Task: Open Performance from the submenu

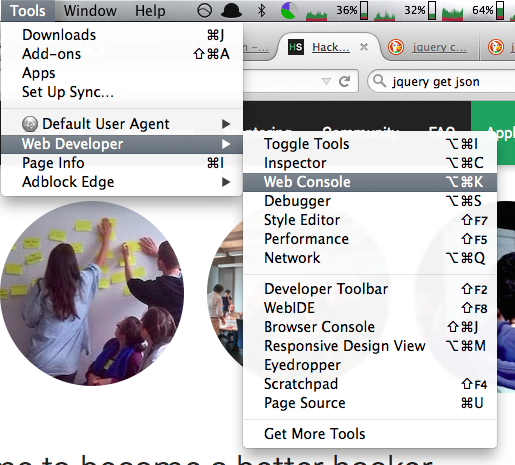Action: [x=370, y=239]
